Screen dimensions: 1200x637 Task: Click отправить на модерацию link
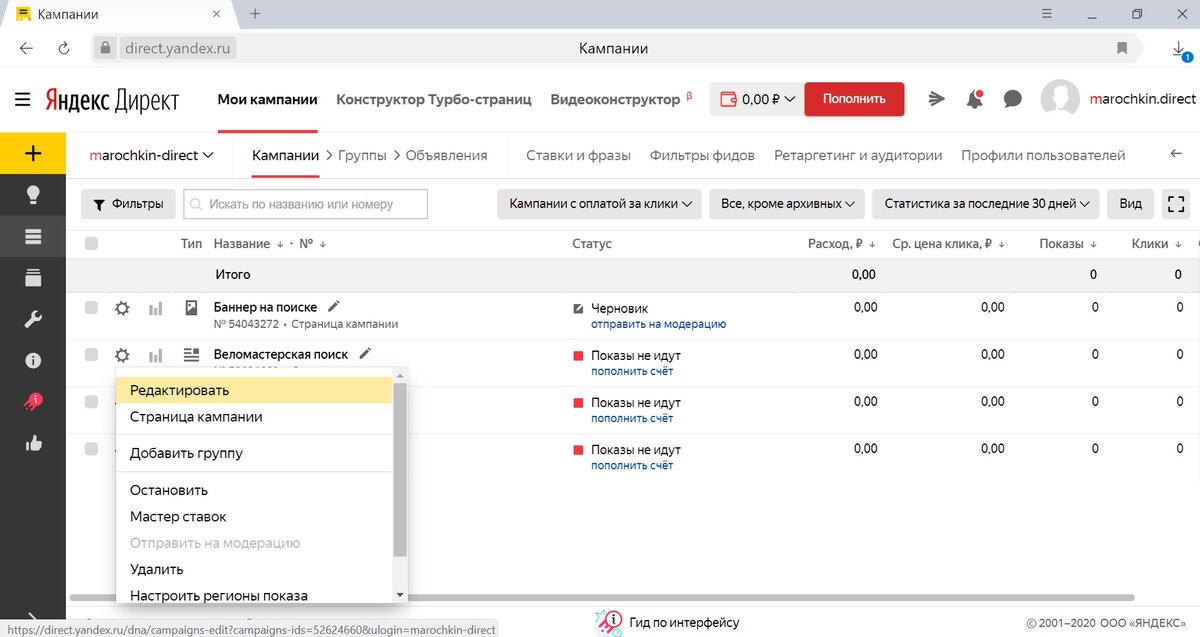[658, 324]
